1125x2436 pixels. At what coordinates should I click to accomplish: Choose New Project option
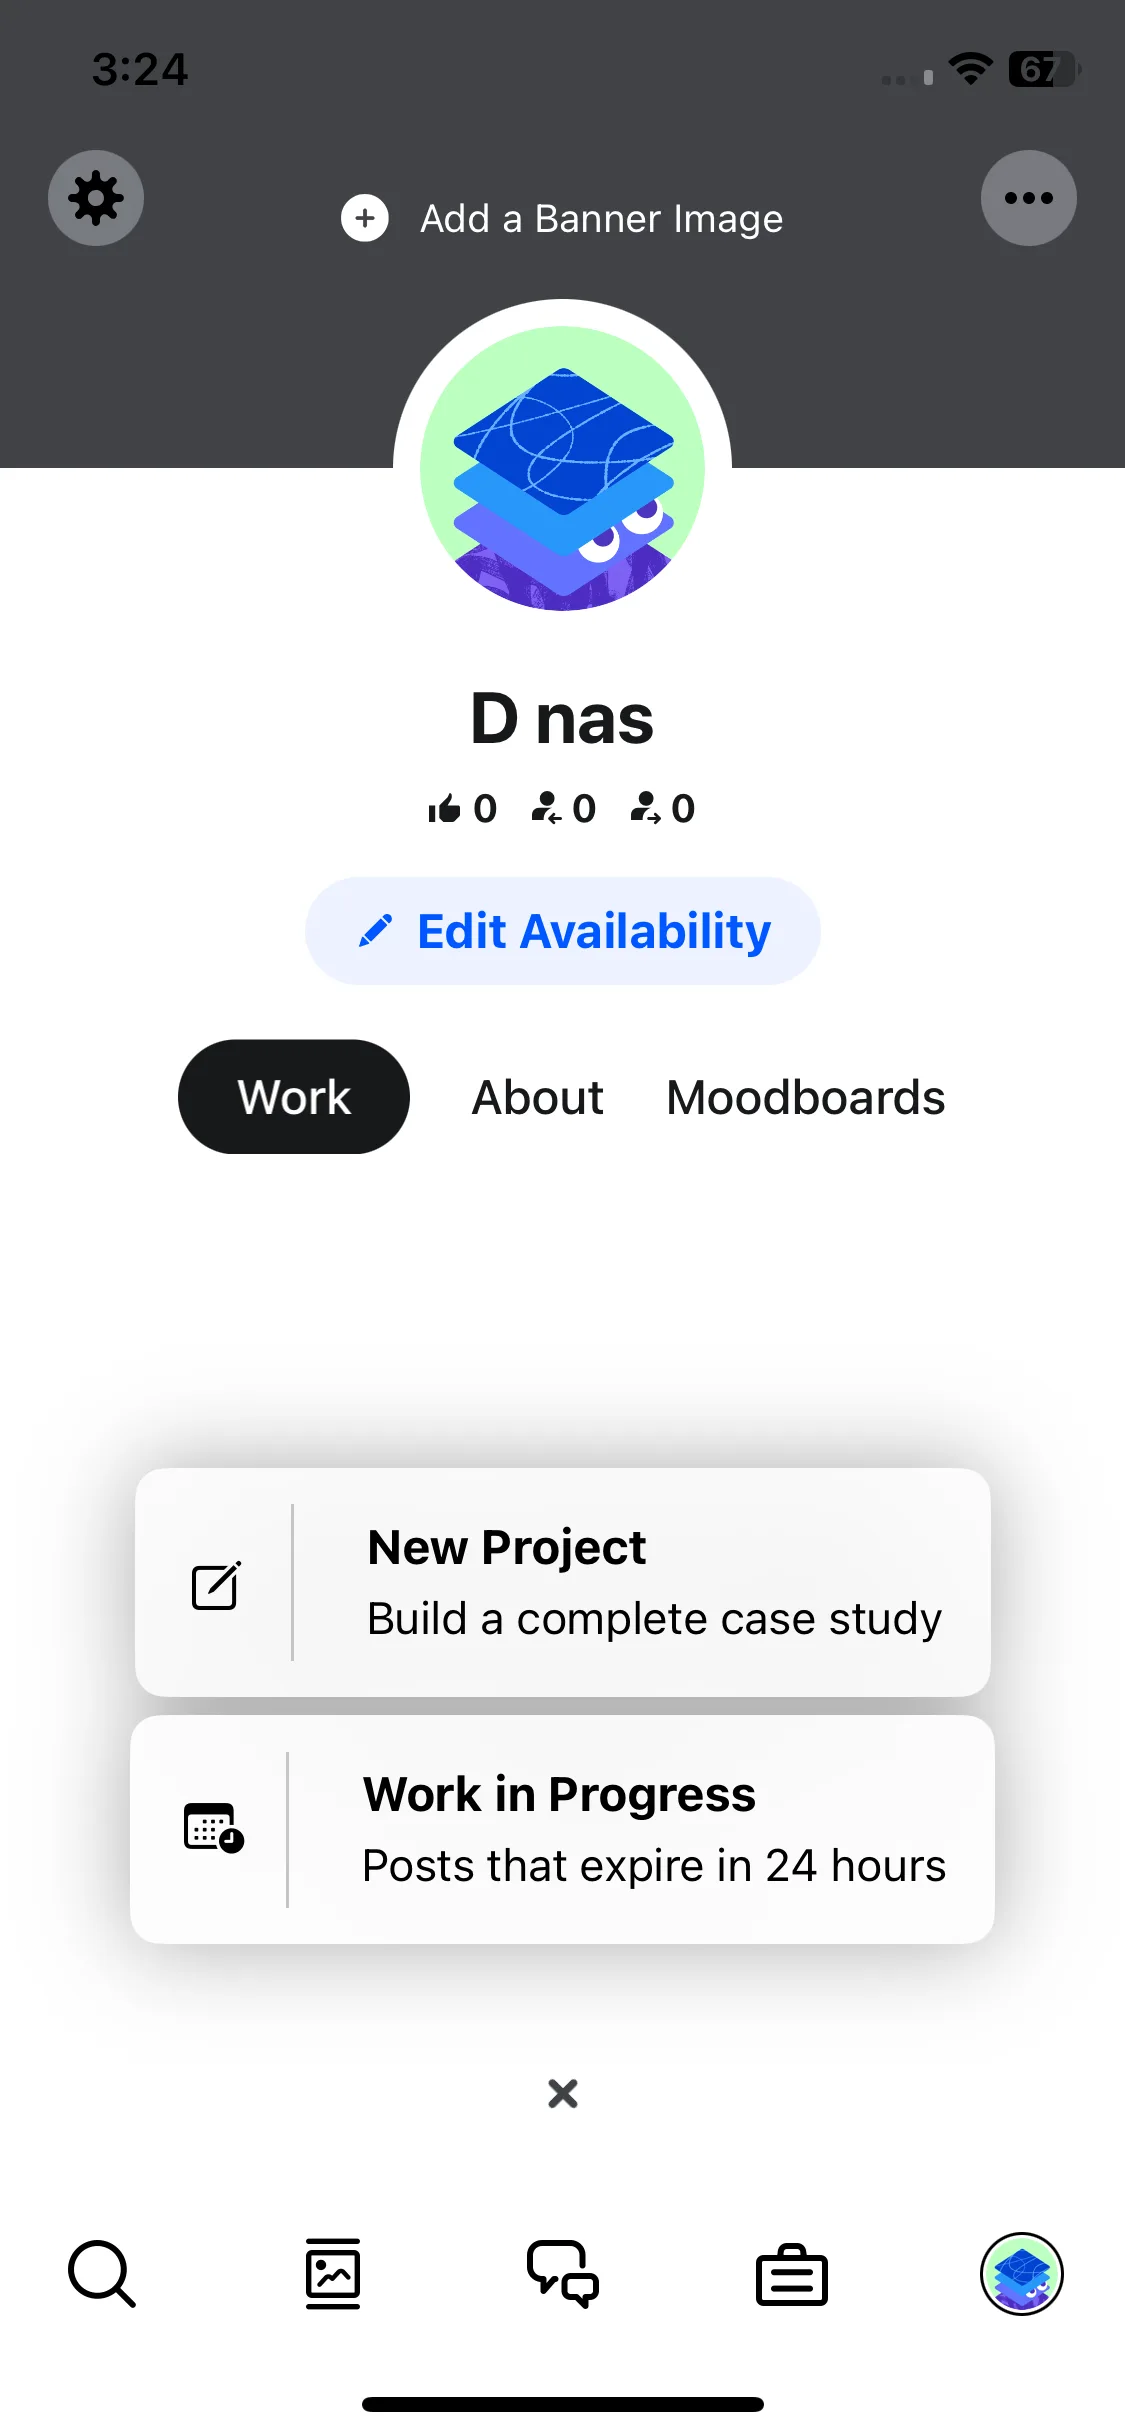pos(563,1582)
